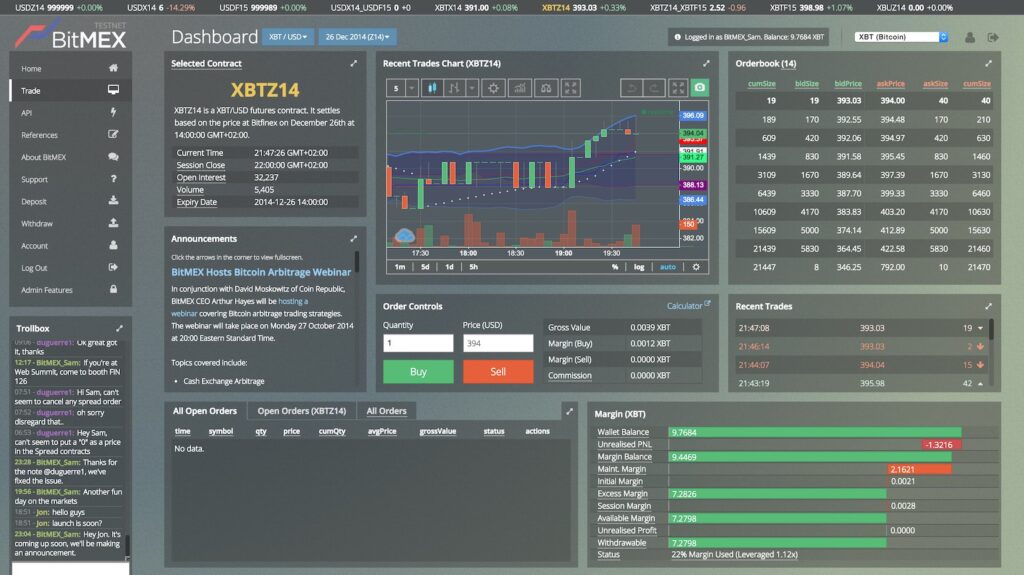Click the BitMEX logo
Screen dimensions: 1024x575
71,36
